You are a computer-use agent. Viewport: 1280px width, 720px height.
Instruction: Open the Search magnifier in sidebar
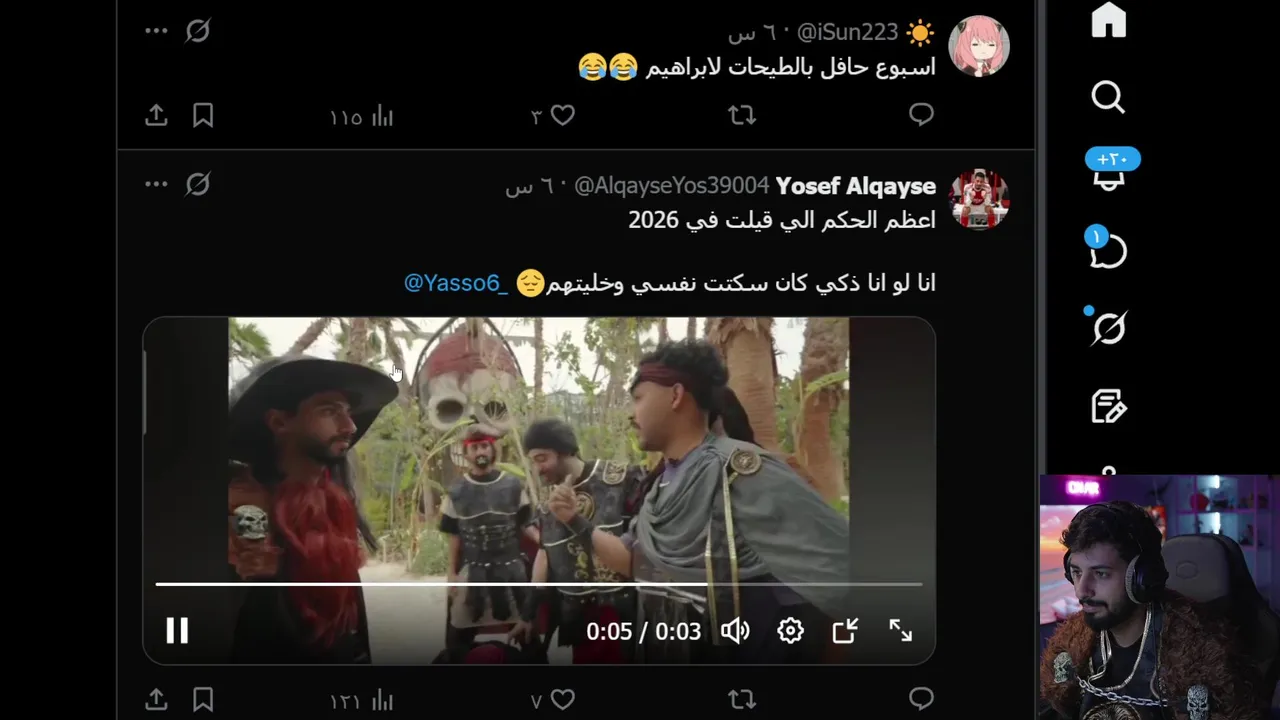(x=1108, y=97)
